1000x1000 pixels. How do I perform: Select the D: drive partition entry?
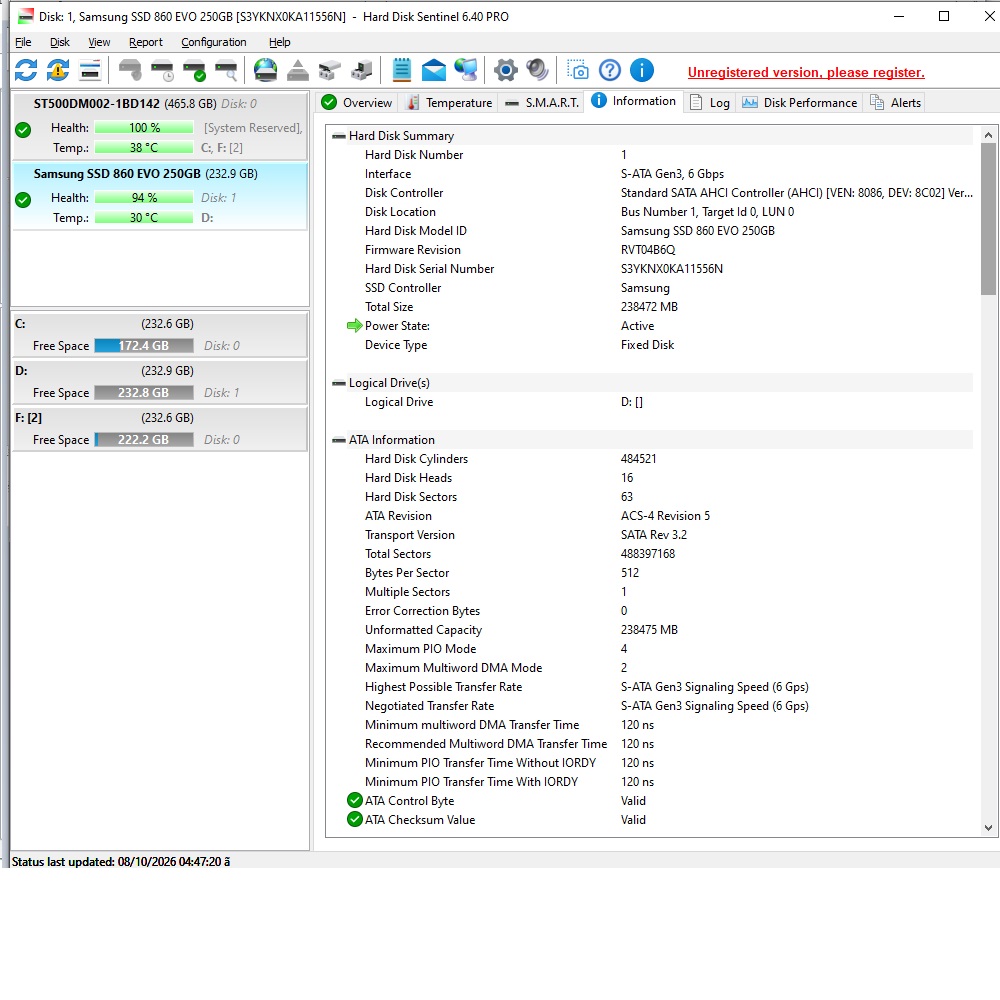click(159, 382)
